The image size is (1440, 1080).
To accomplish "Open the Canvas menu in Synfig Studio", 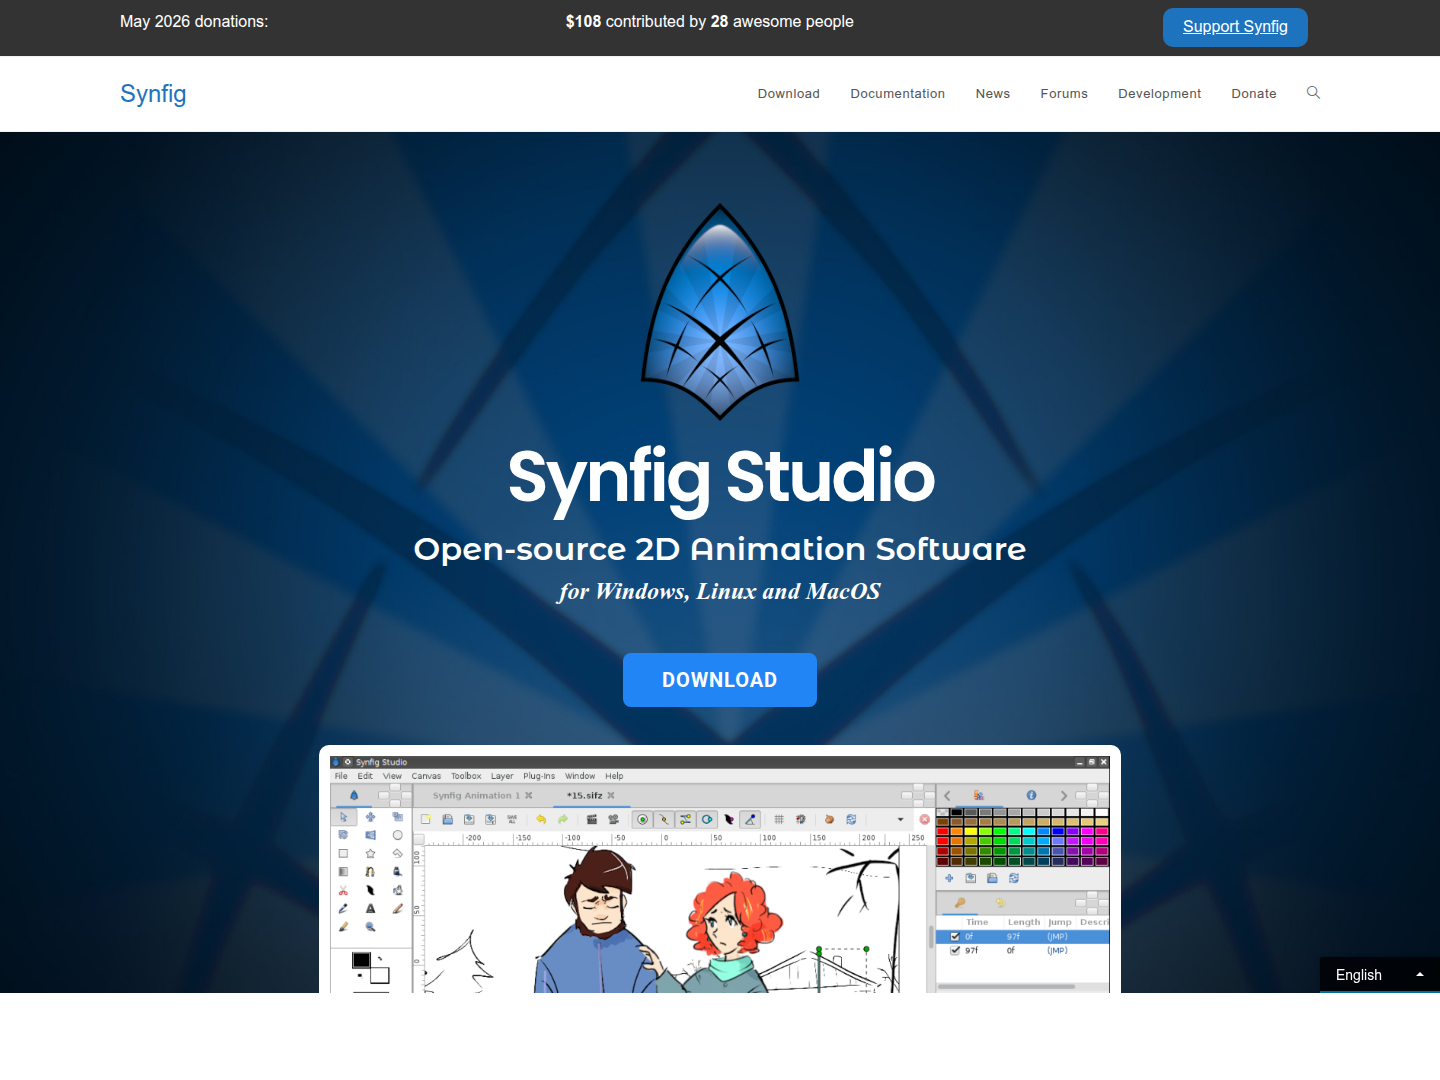I will (x=426, y=776).
